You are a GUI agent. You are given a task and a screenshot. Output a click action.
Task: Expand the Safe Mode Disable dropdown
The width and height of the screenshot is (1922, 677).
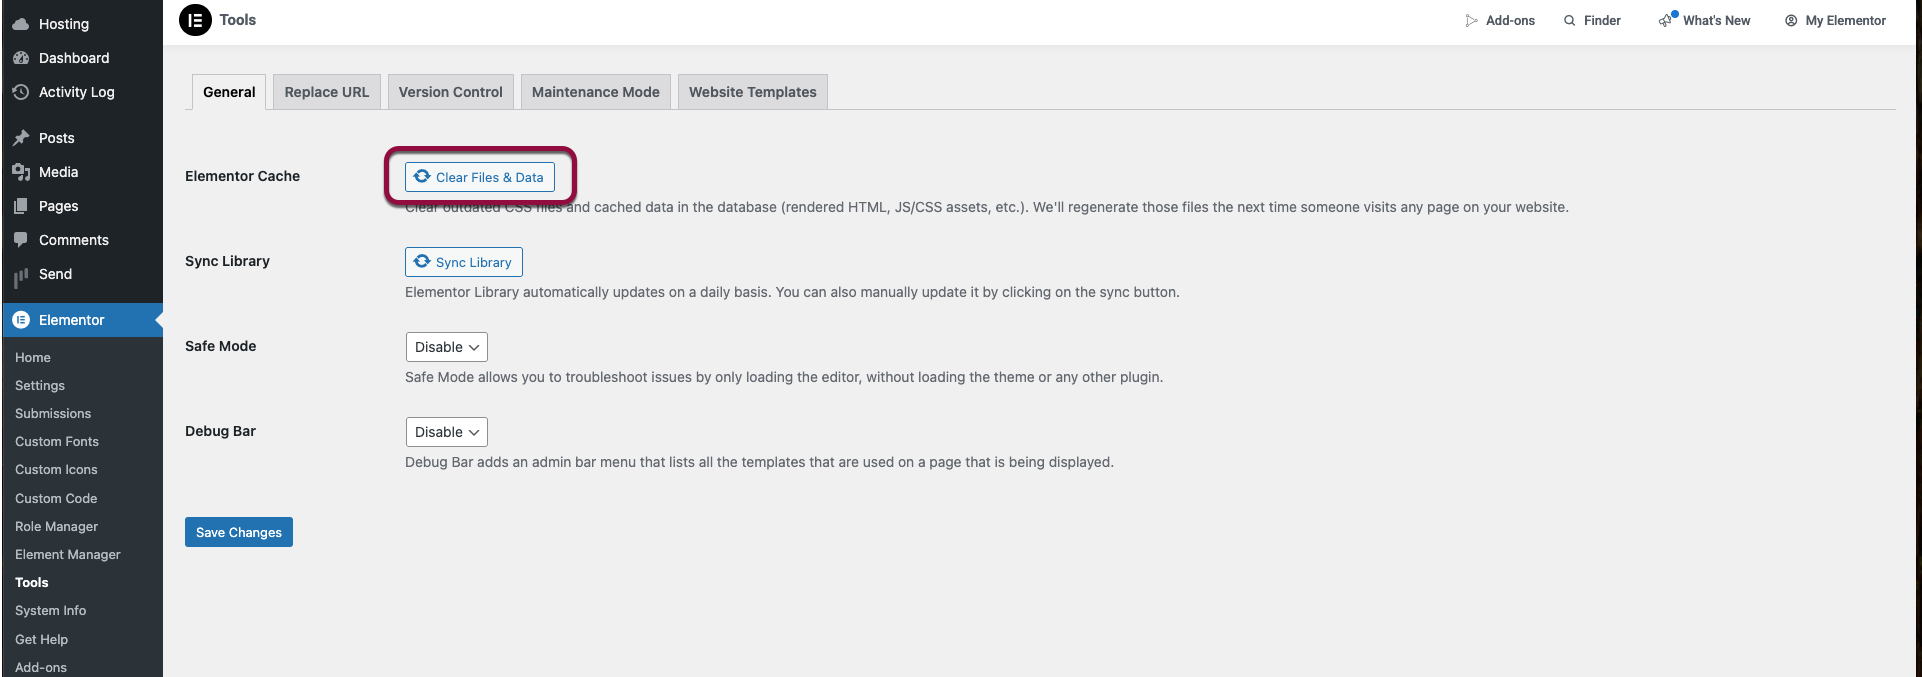pos(446,347)
